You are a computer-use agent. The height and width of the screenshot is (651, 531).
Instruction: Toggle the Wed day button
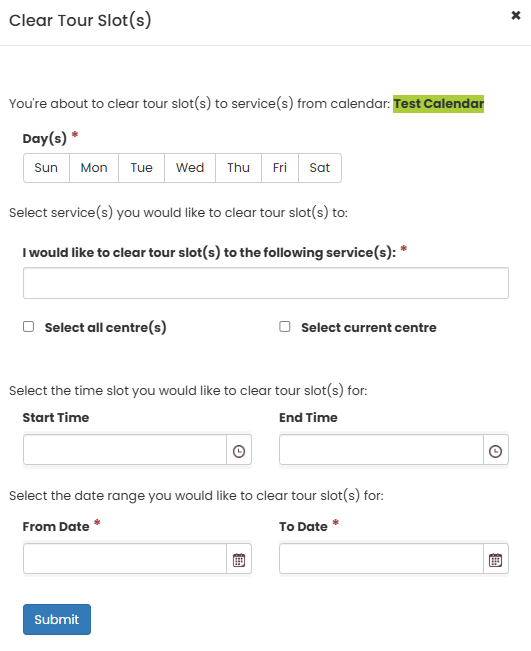click(x=190, y=168)
